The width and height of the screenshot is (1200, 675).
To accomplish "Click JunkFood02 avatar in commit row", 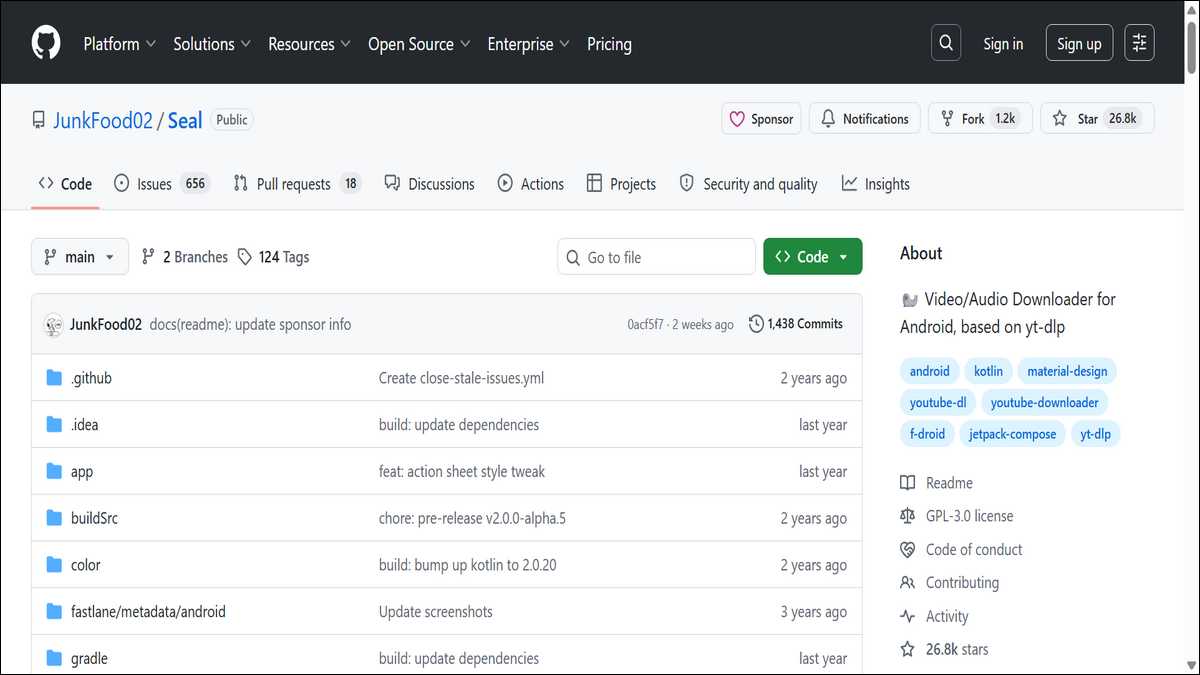I will pos(53,324).
